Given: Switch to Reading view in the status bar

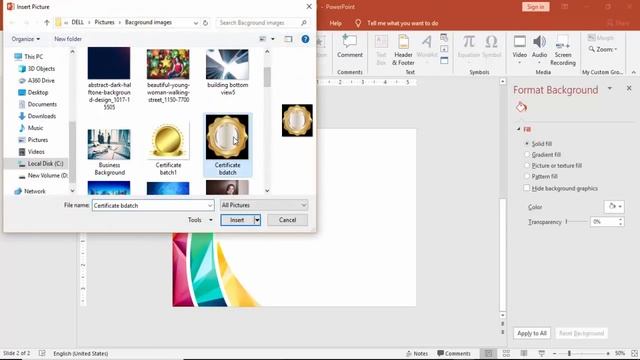Looking at the screenshot, I should [x=524, y=353].
